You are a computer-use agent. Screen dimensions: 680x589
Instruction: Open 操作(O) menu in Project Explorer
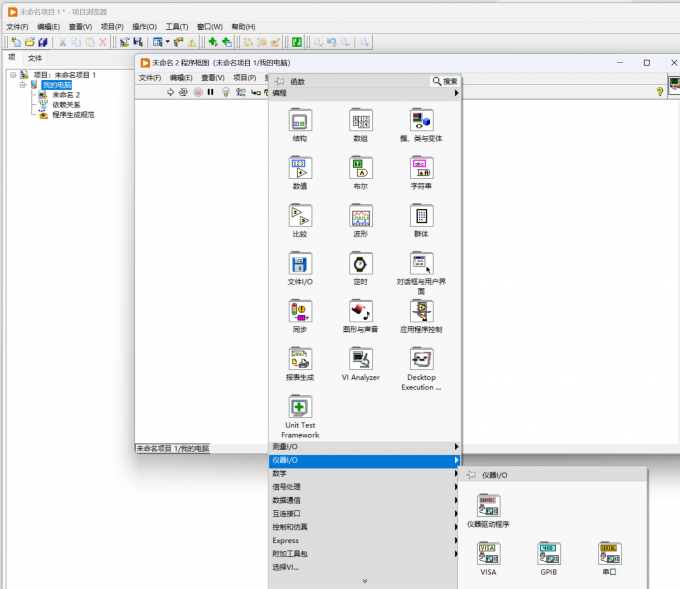(144, 27)
